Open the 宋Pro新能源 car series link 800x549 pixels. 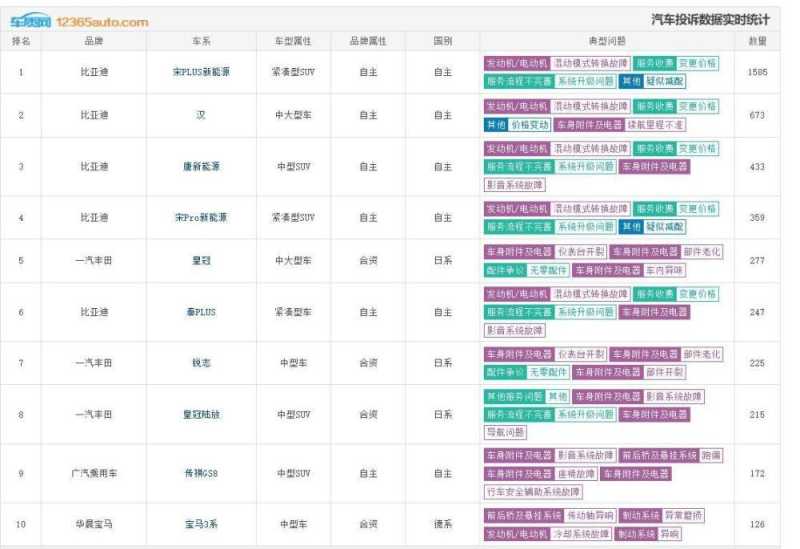point(201,217)
